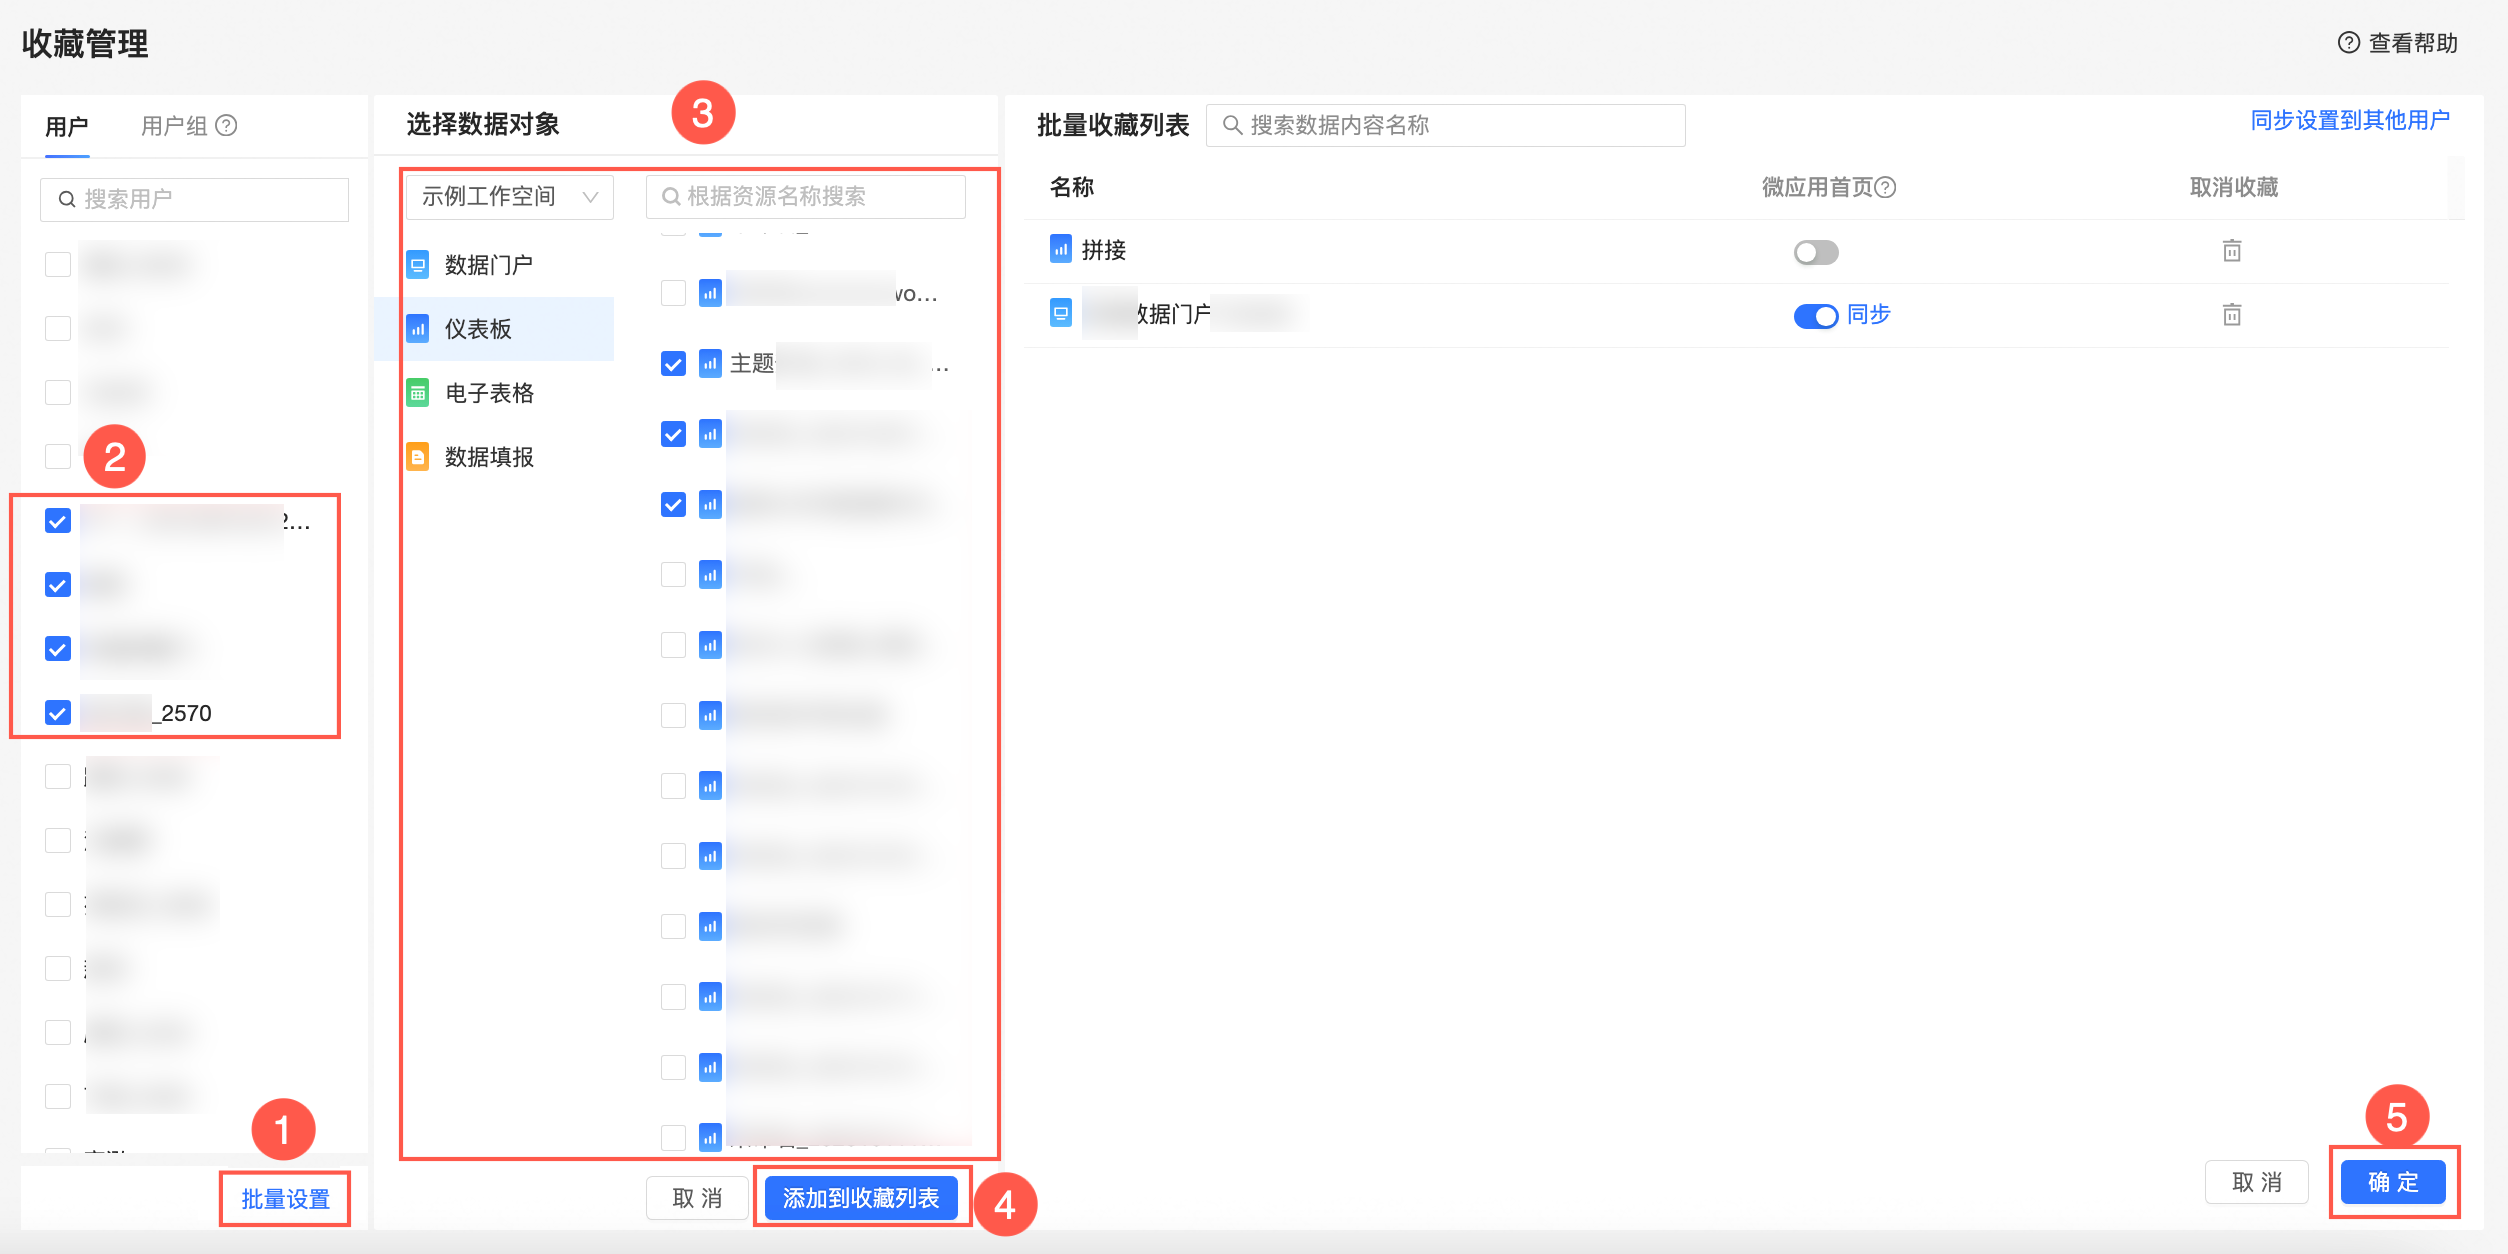Click help icon beside 微应用首页 header
Viewport: 2508px width, 1254px height.
(x=1885, y=187)
